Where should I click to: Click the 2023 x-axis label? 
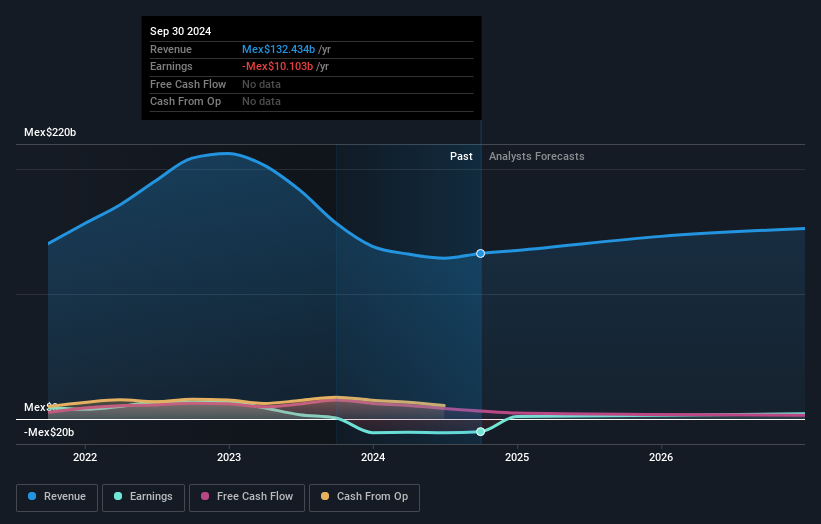pyautogui.click(x=229, y=457)
